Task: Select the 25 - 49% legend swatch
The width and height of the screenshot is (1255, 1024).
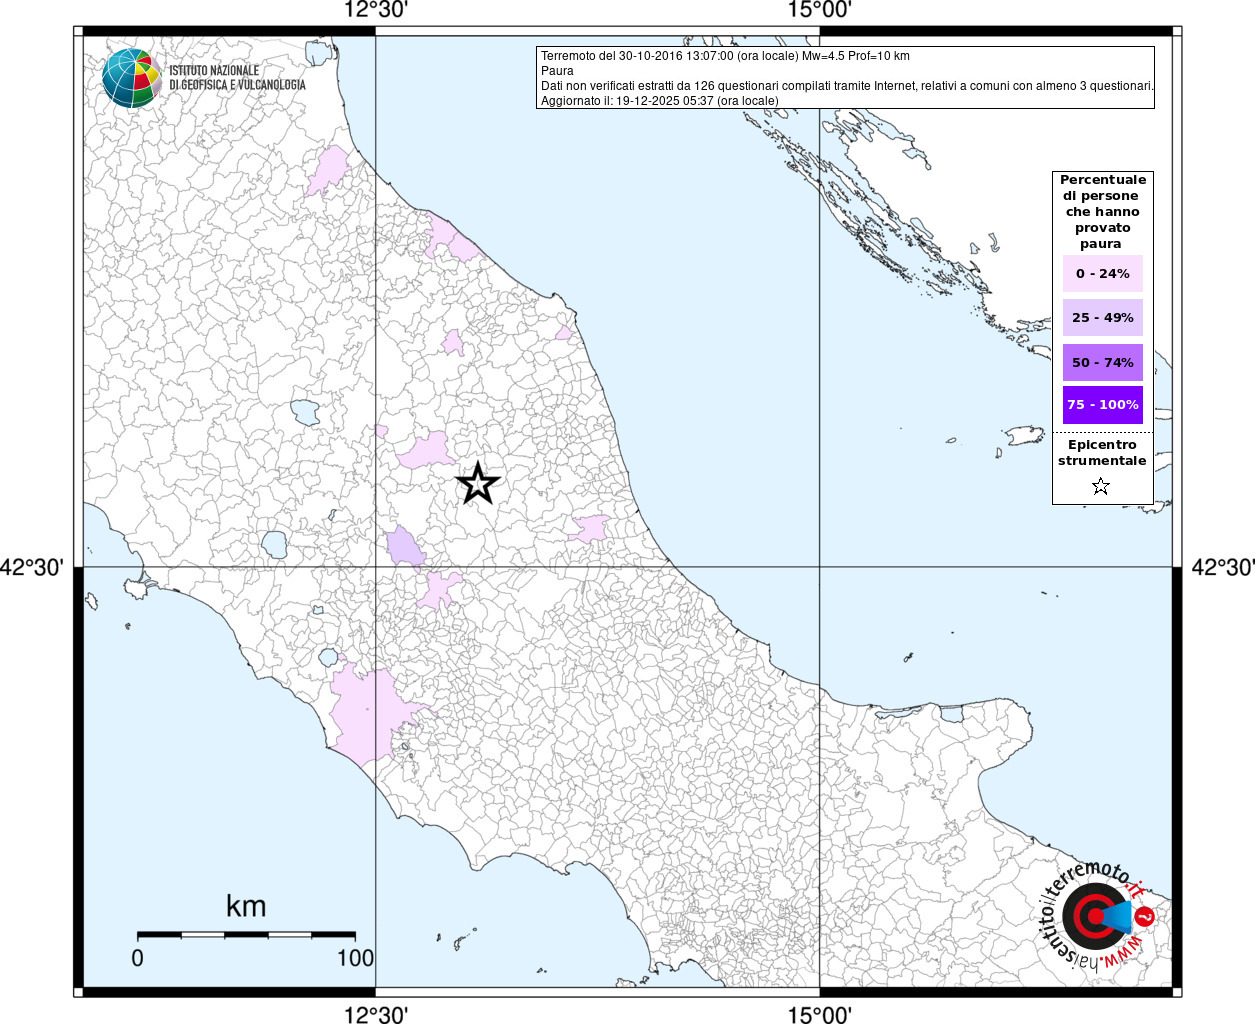Action: coord(1102,318)
